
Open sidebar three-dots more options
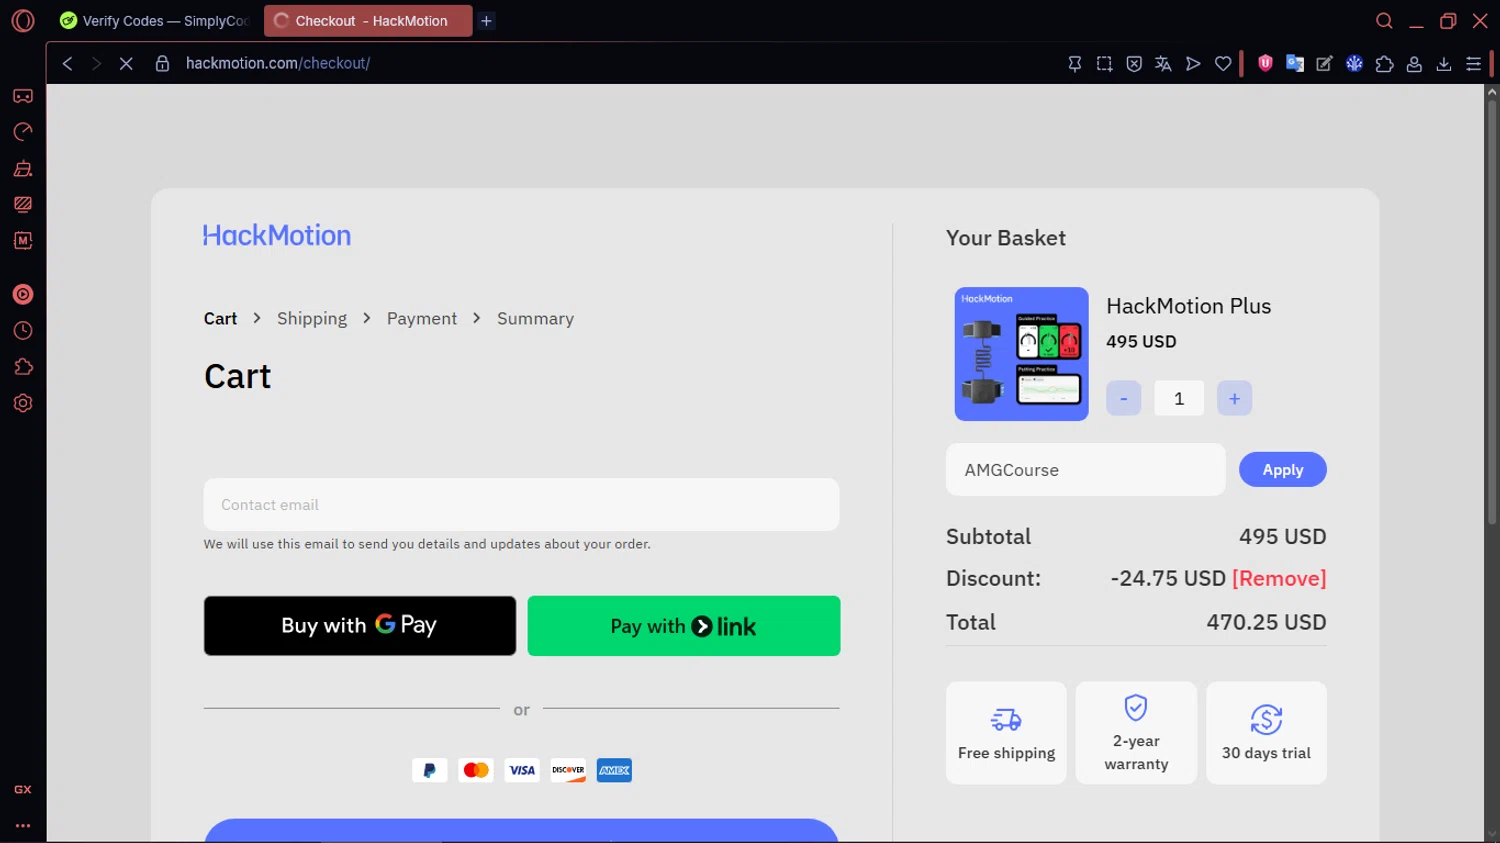click(23, 826)
